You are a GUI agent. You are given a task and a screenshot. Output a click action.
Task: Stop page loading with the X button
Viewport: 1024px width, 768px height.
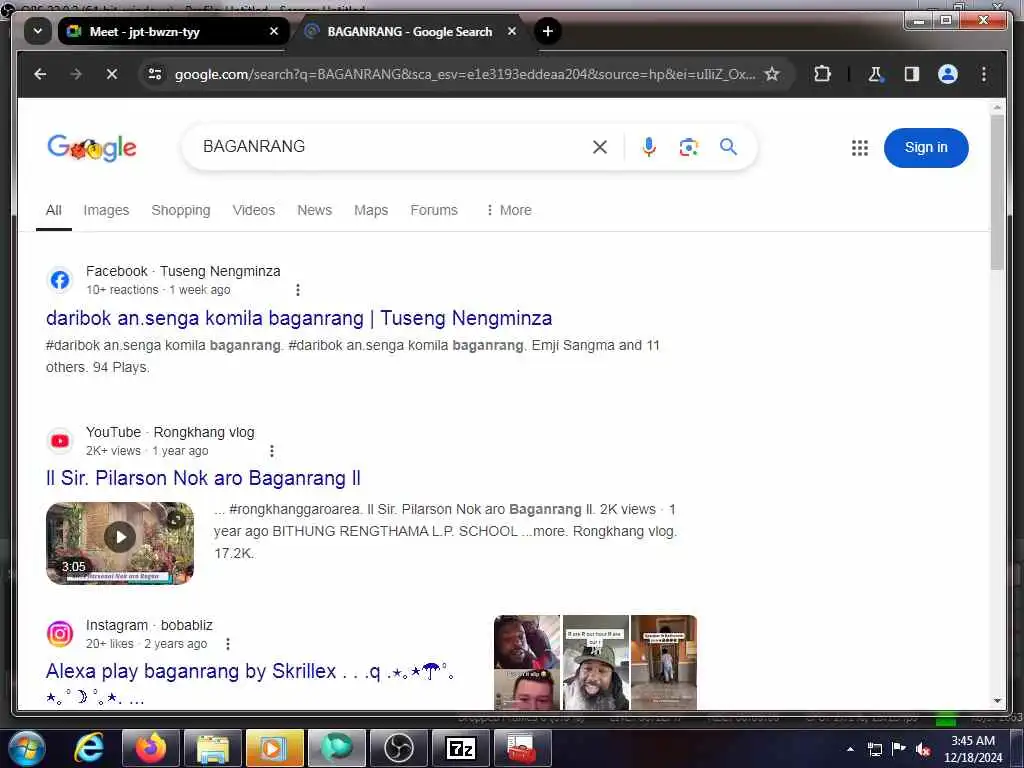(x=112, y=74)
